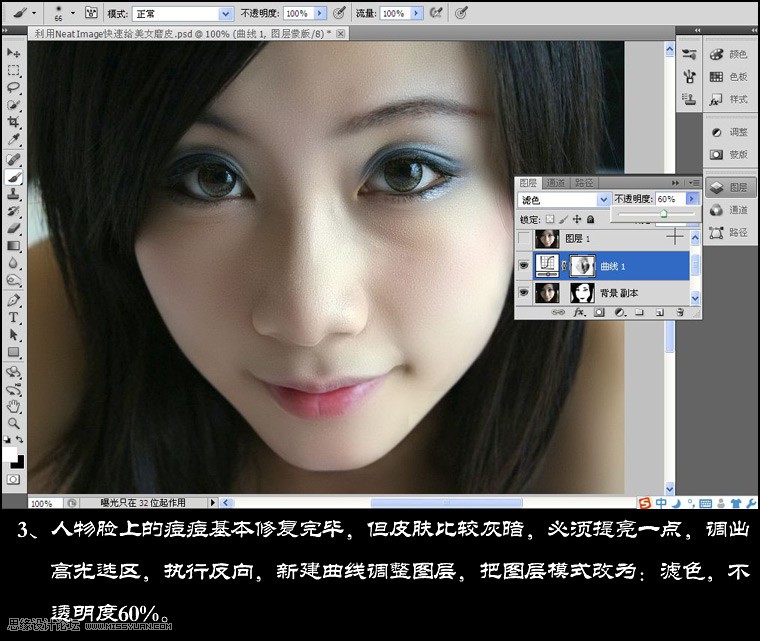Click the add layer mask icon
Screen dimensions: 760x641
coord(599,312)
